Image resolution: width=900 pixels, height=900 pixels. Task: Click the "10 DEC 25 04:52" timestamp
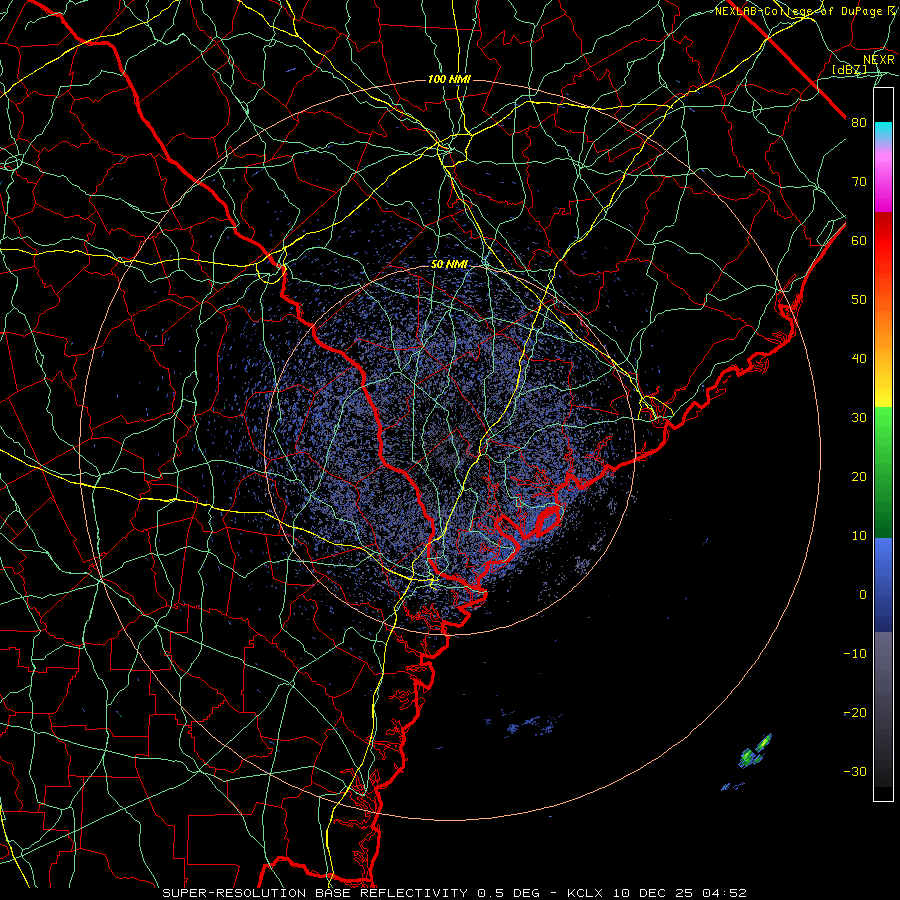click(680, 893)
